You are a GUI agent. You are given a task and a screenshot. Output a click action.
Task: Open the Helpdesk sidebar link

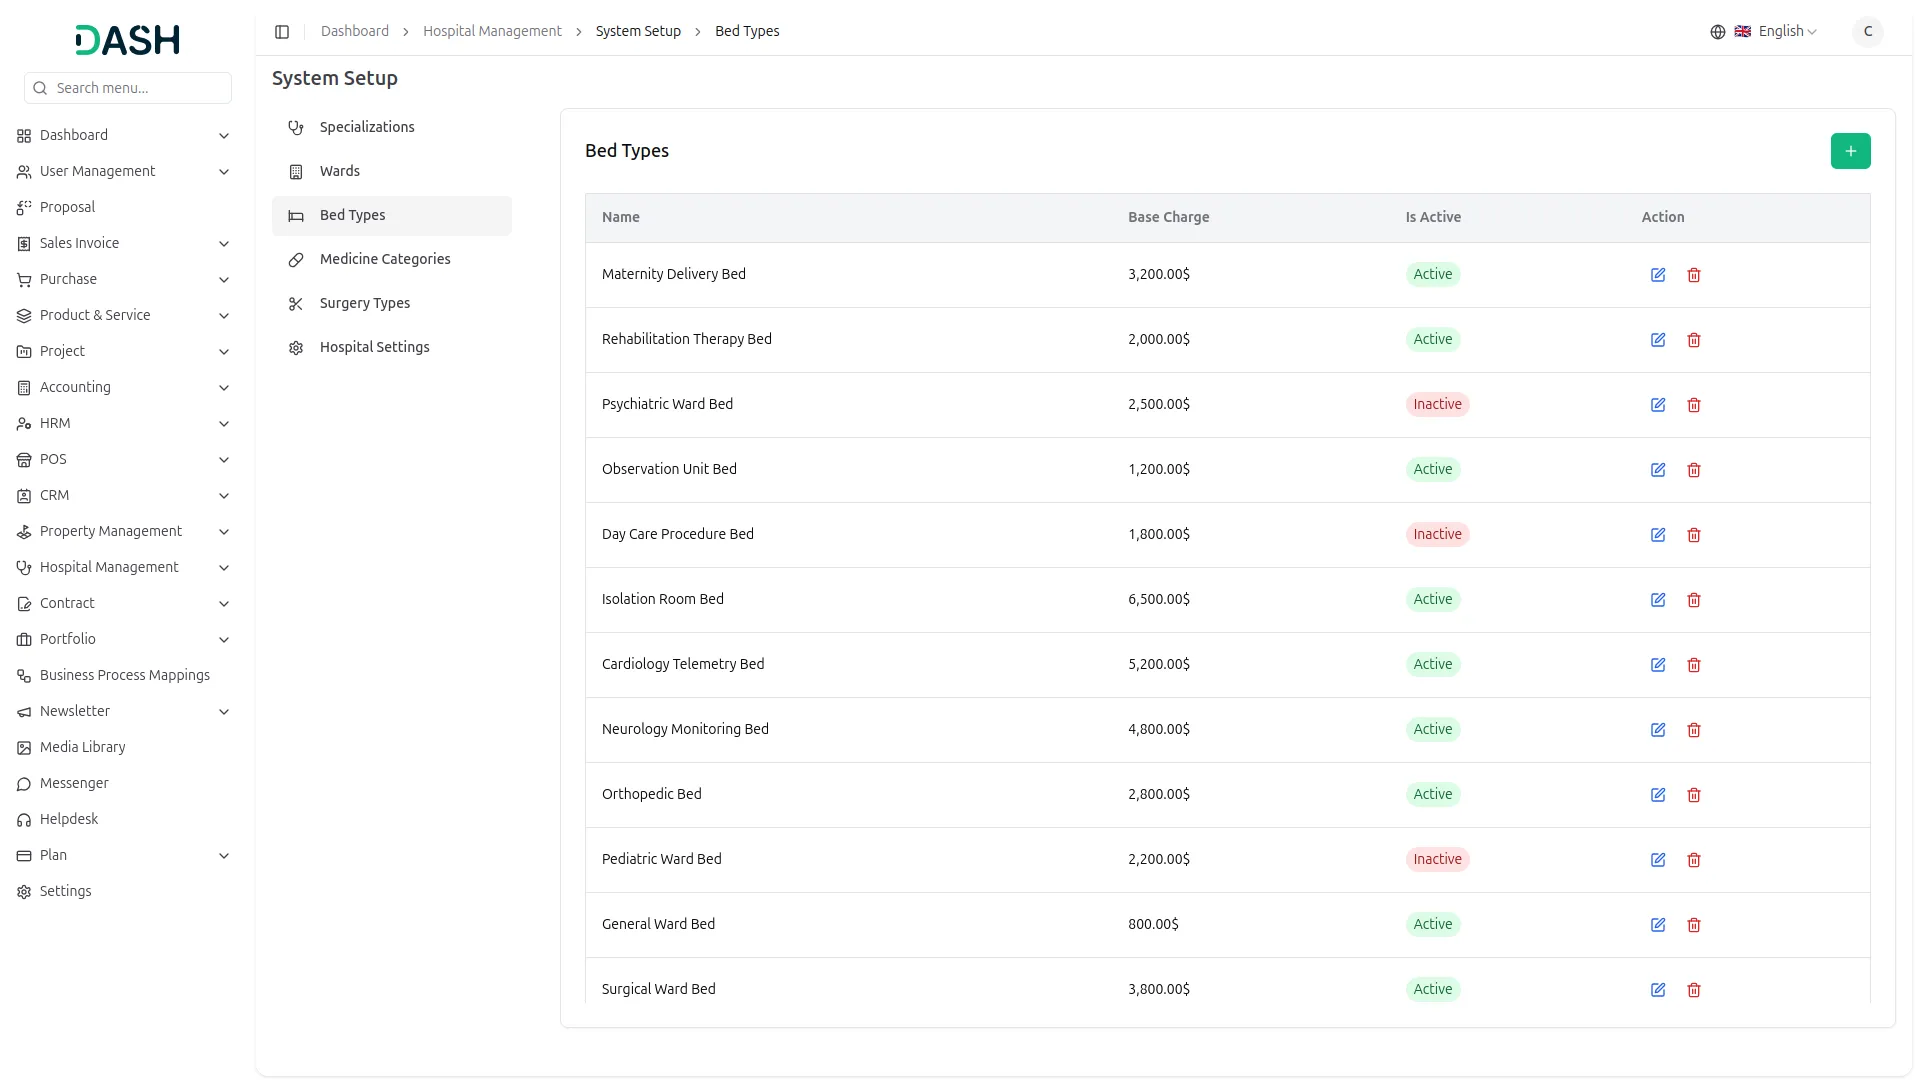(69, 819)
